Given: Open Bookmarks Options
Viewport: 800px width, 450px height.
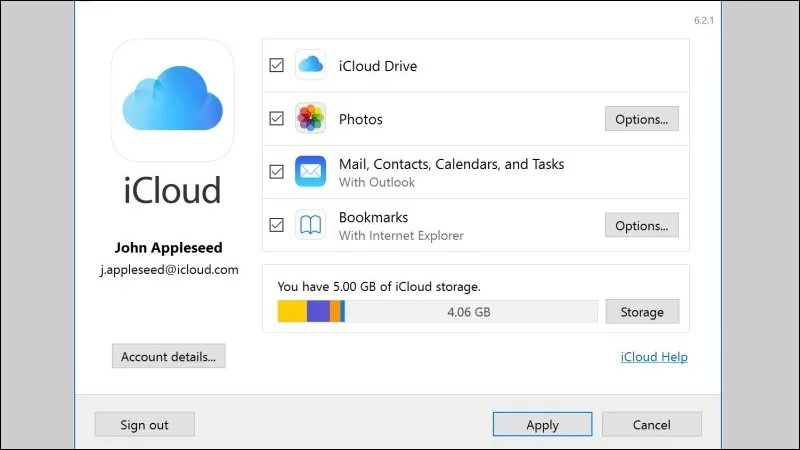Looking at the screenshot, I should [642, 225].
